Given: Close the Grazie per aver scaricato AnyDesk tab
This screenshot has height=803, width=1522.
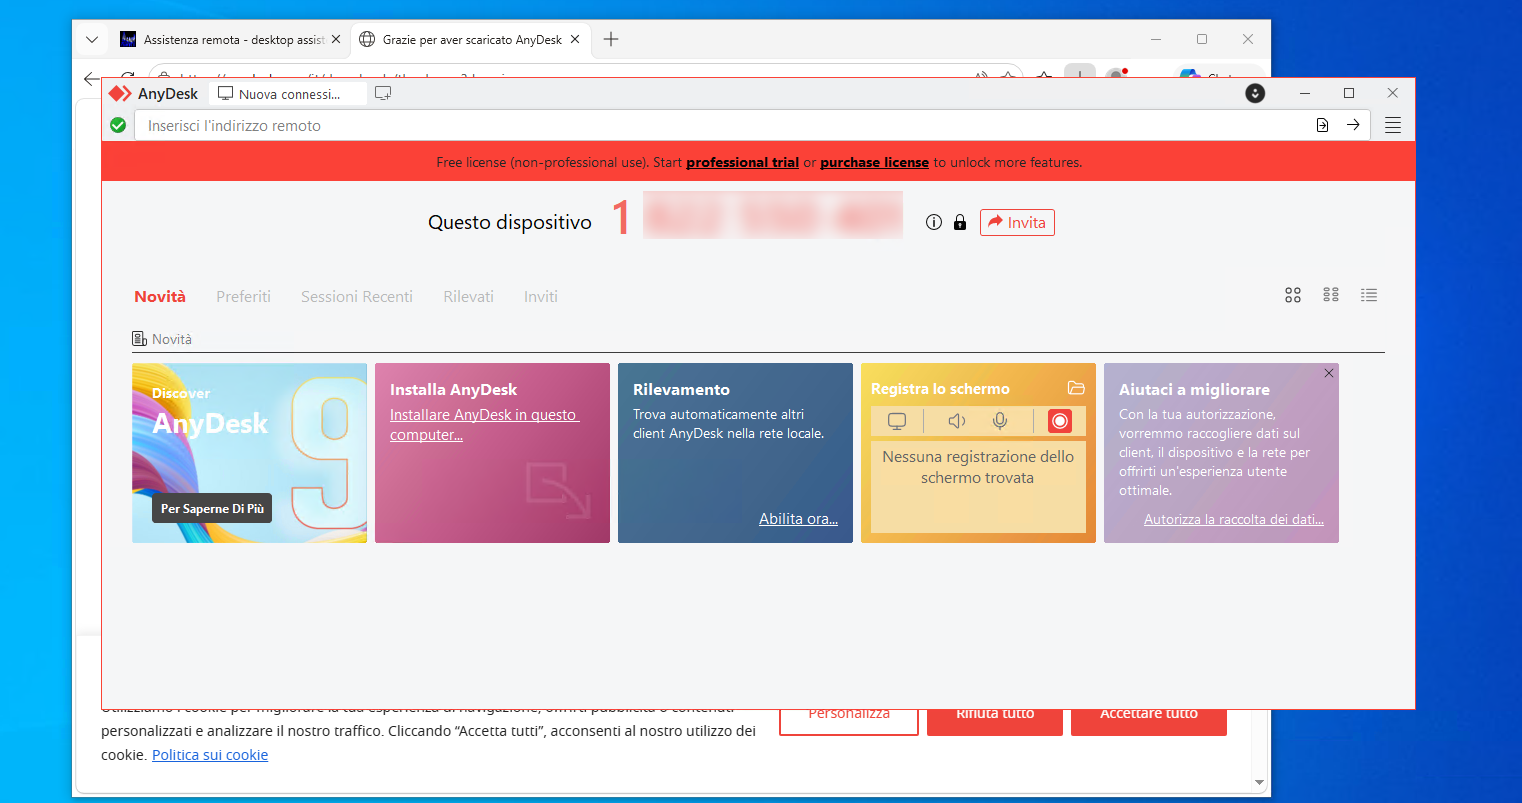Looking at the screenshot, I should click(x=575, y=39).
